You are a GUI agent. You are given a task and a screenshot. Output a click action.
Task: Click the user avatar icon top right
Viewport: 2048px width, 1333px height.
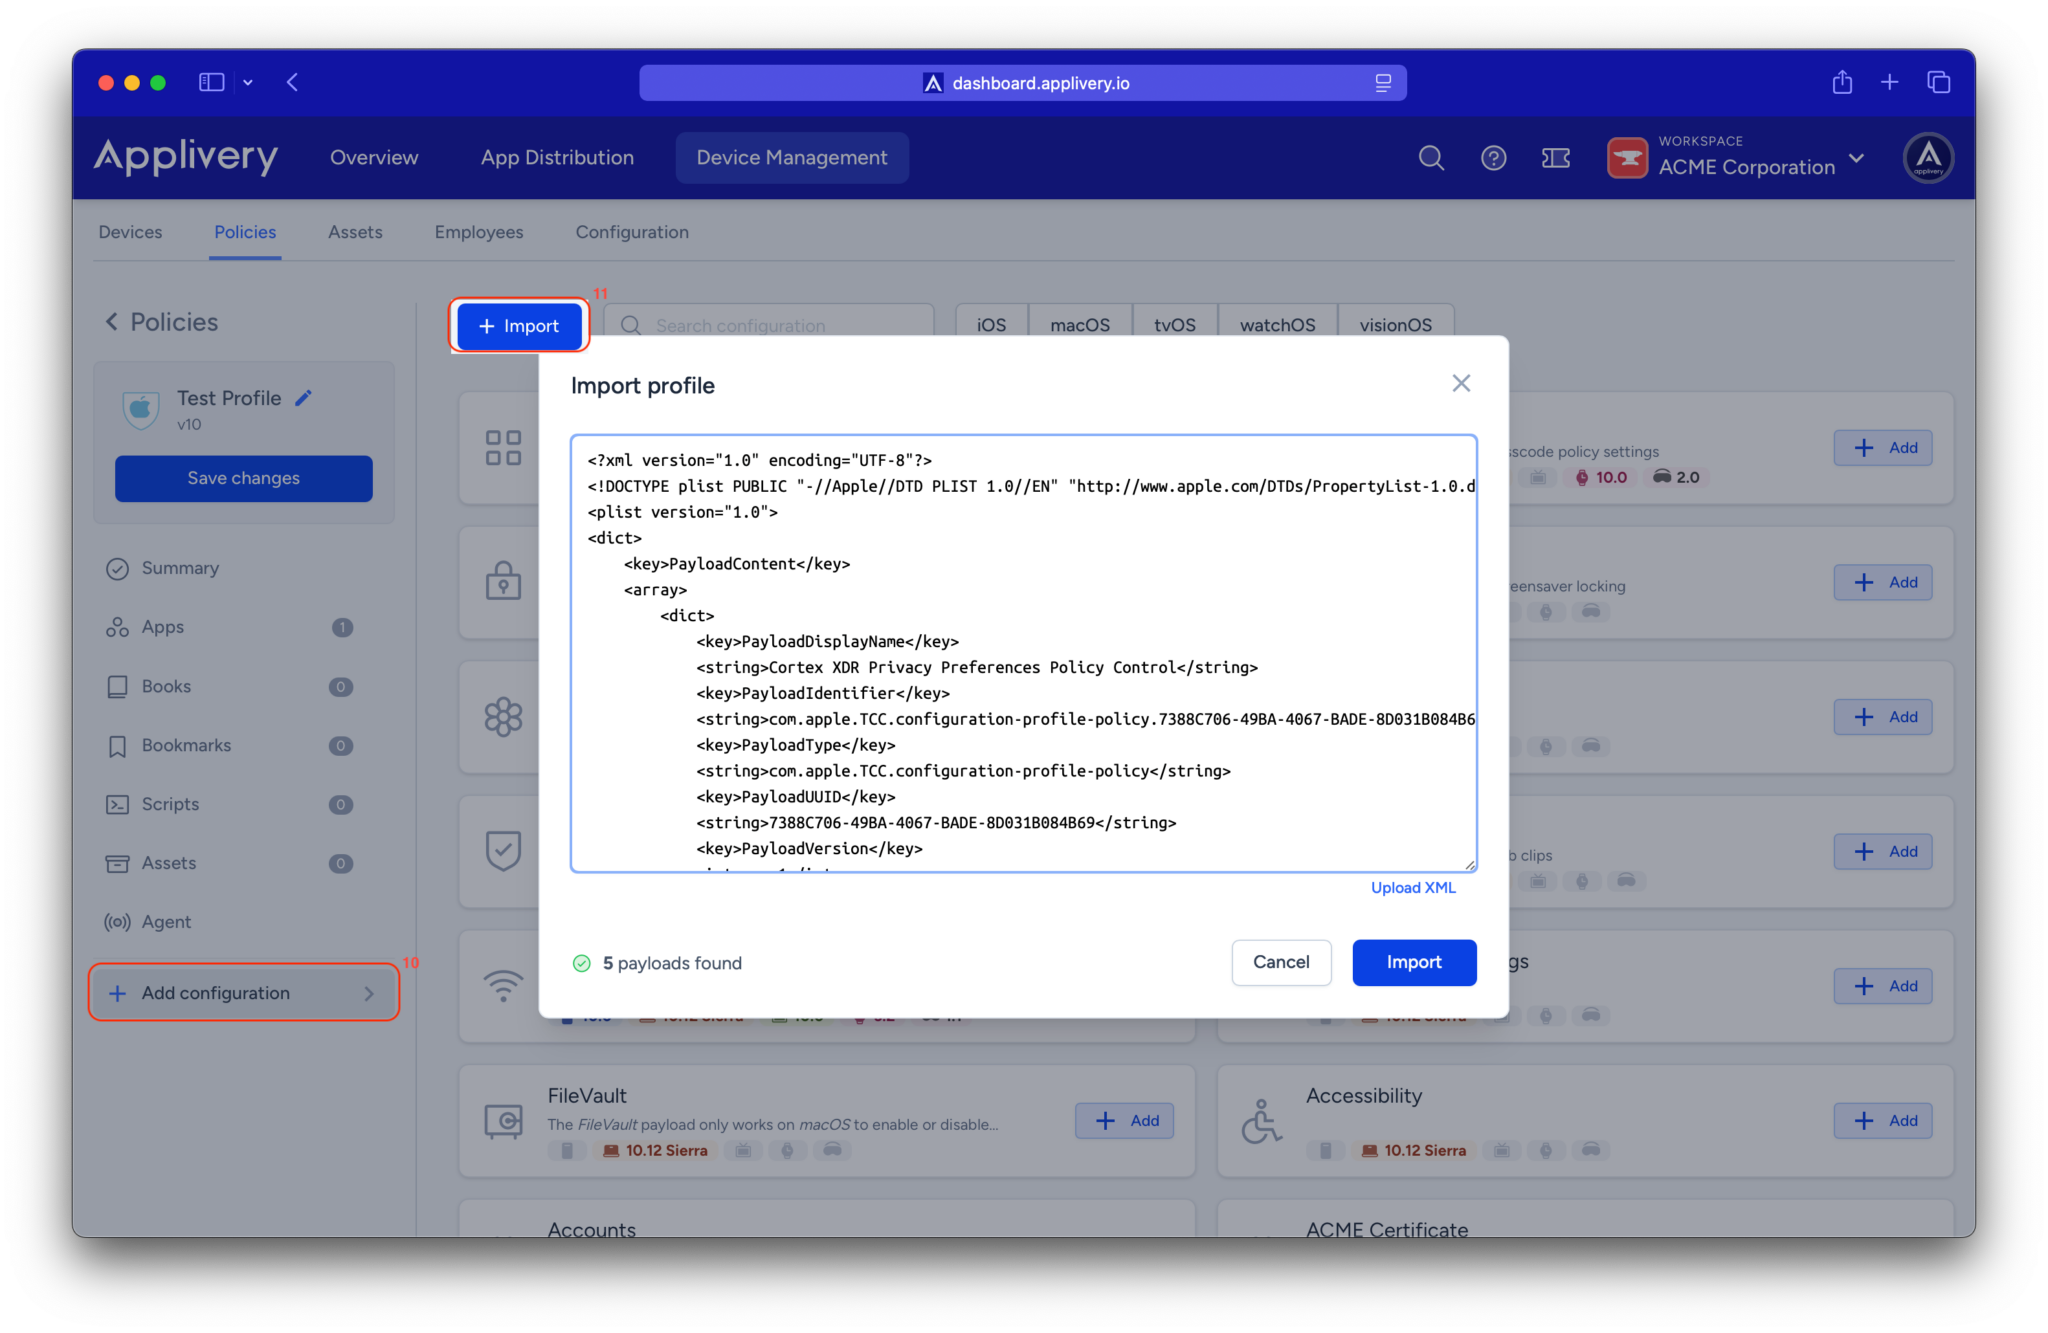1928,158
